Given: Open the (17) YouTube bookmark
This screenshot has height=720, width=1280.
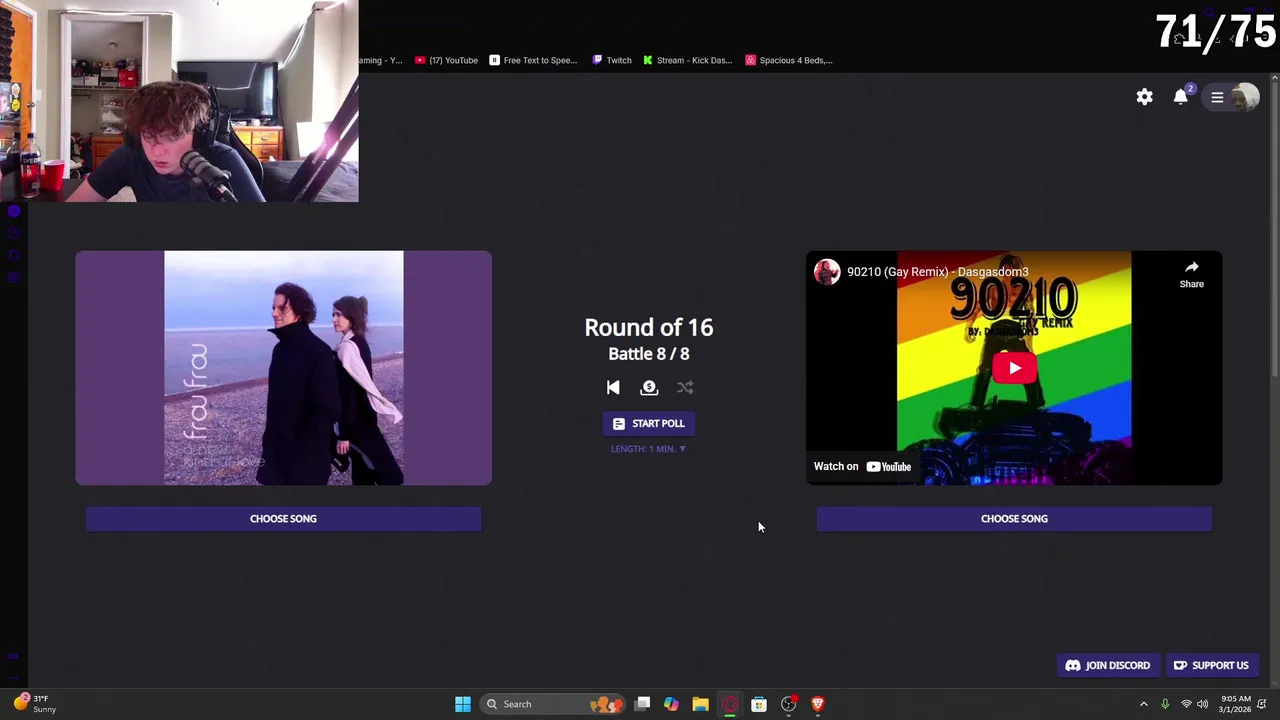Looking at the screenshot, I should click(446, 60).
